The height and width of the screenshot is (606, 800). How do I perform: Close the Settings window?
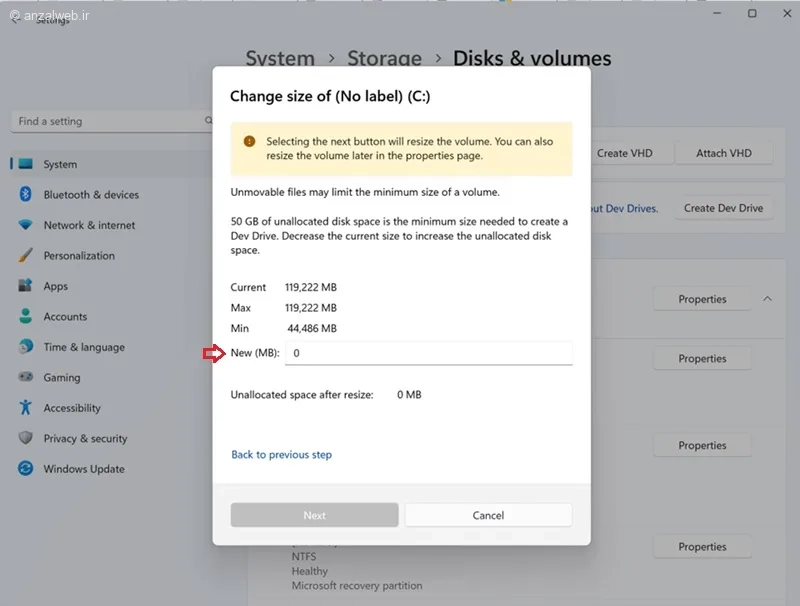point(787,13)
